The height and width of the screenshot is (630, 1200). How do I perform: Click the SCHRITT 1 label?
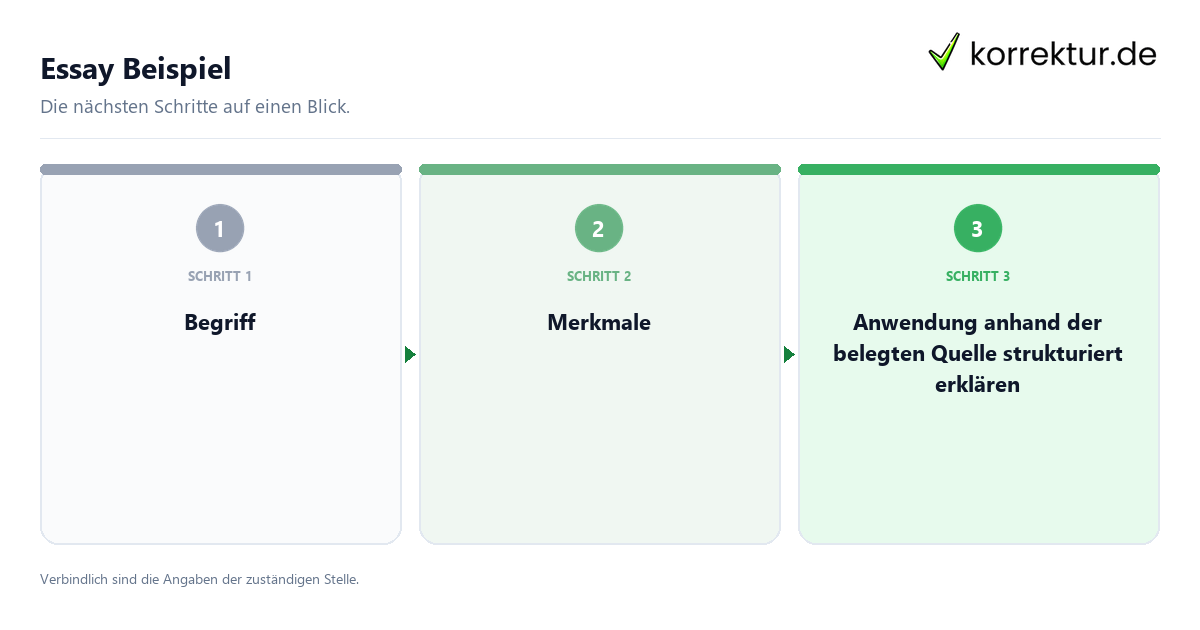pos(220,276)
